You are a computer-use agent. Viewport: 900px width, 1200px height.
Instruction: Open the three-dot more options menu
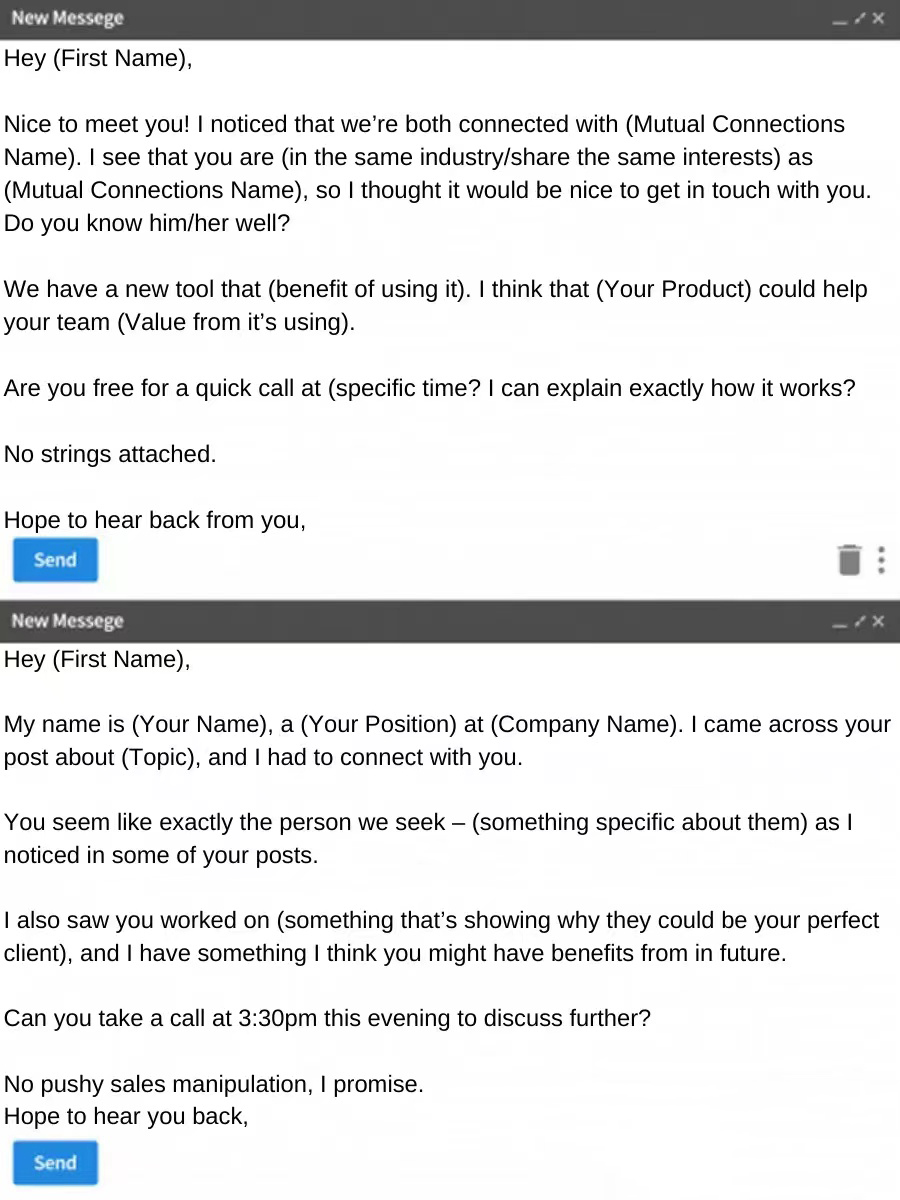[x=881, y=560]
